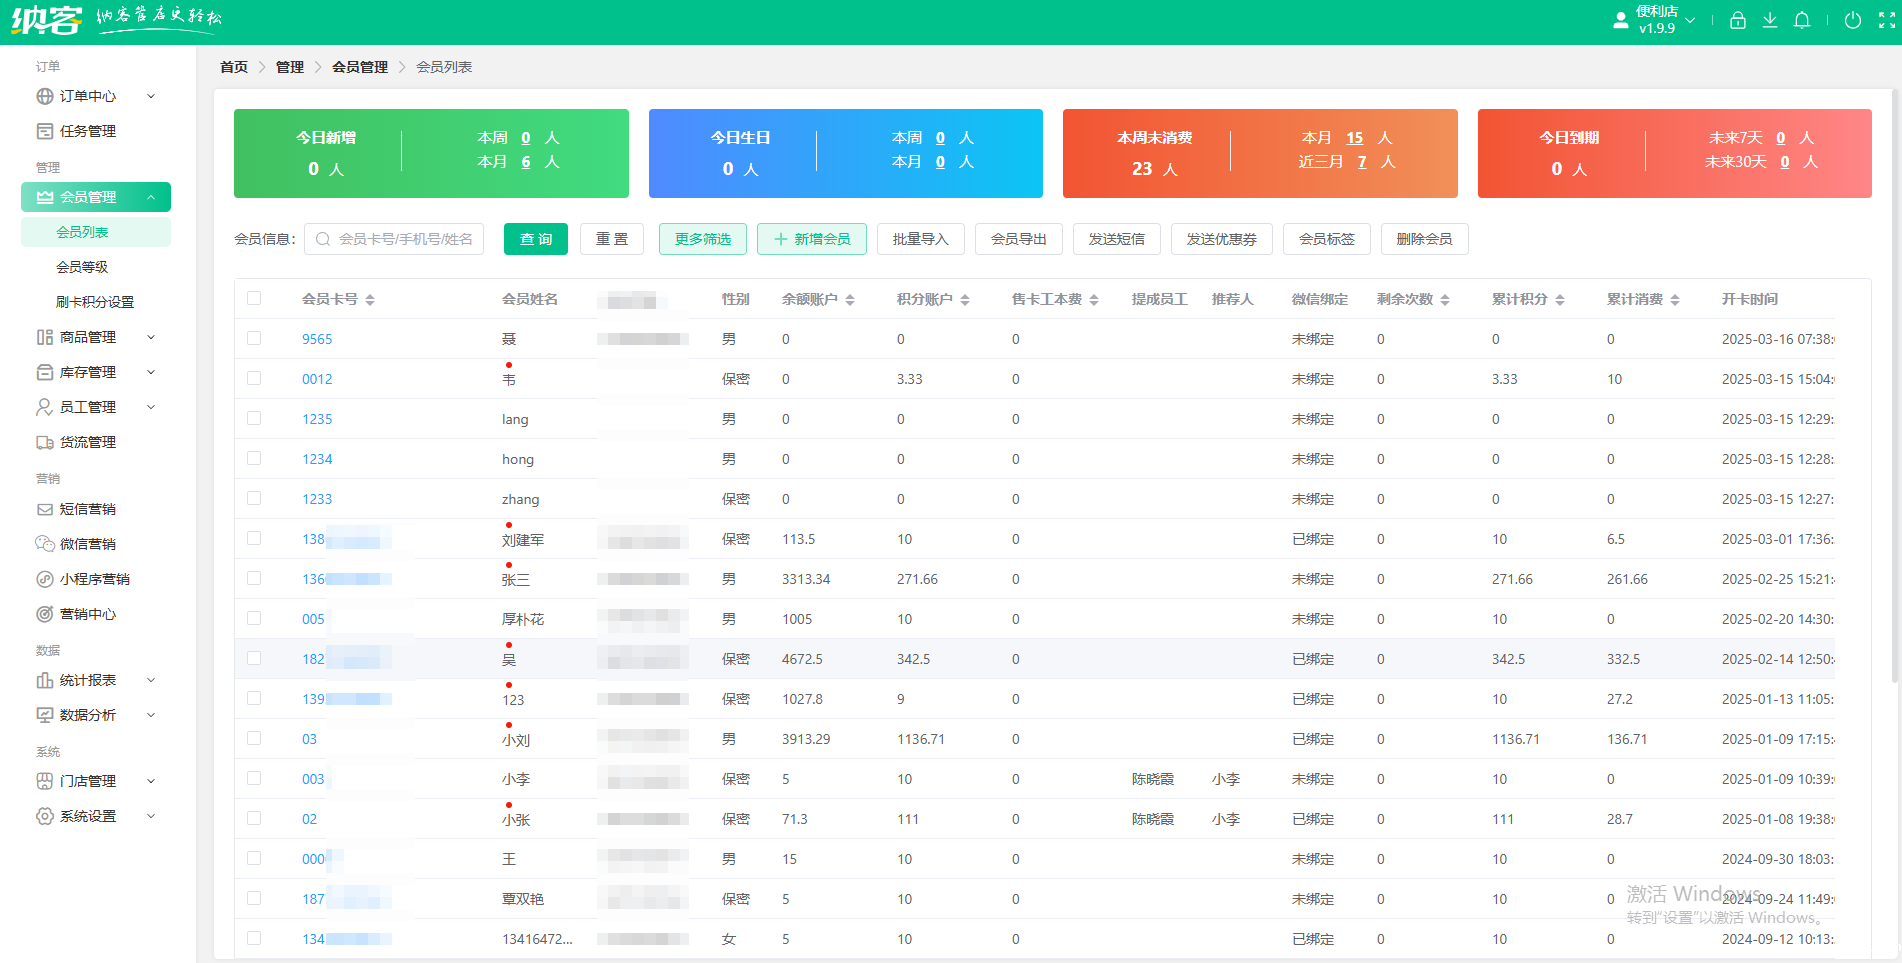Go to 短信营销 in sidebar
Viewport: 1902px width, 963px height.
click(x=88, y=509)
